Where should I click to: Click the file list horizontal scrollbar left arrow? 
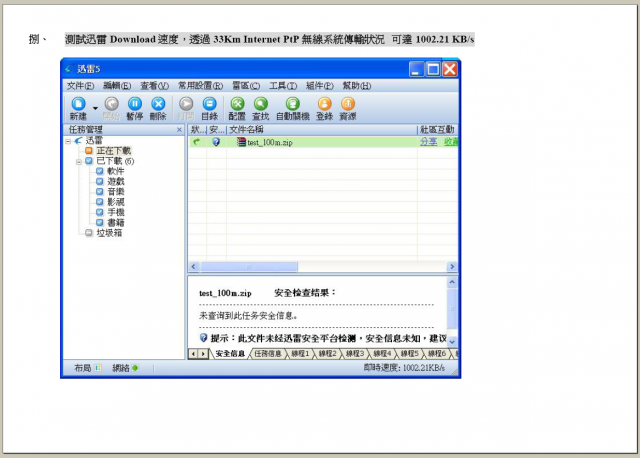click(193, 267)
